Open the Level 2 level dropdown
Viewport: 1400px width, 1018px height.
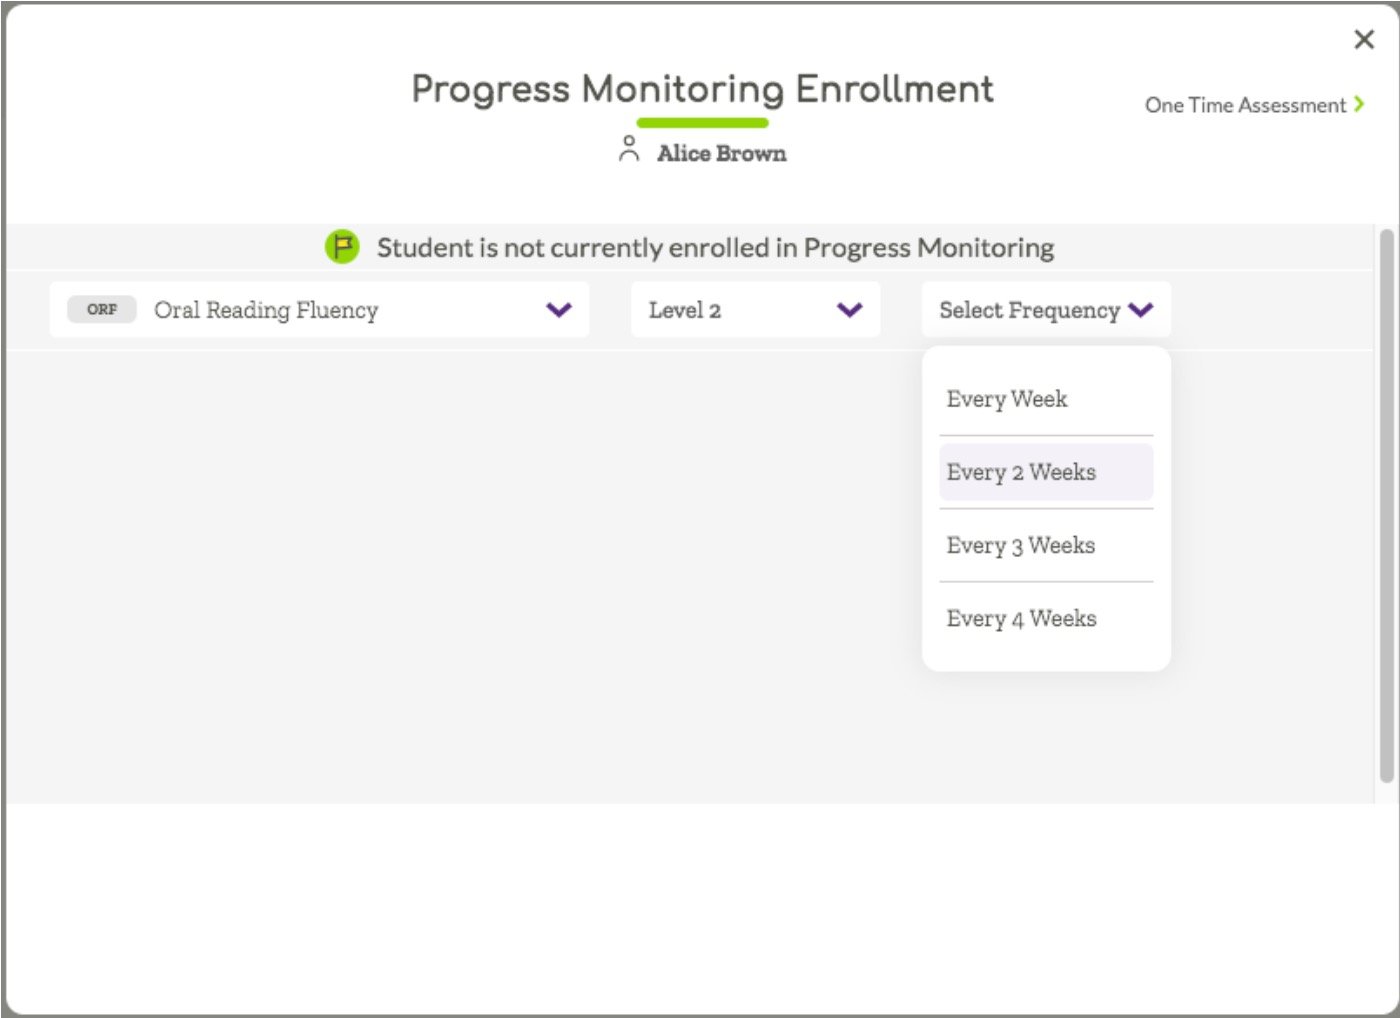[x=755, y=310]
